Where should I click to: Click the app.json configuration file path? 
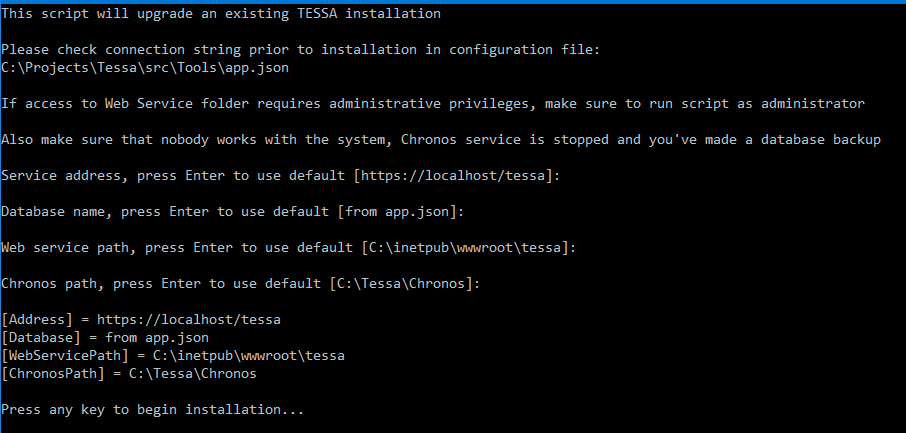[x=145, y=68]
